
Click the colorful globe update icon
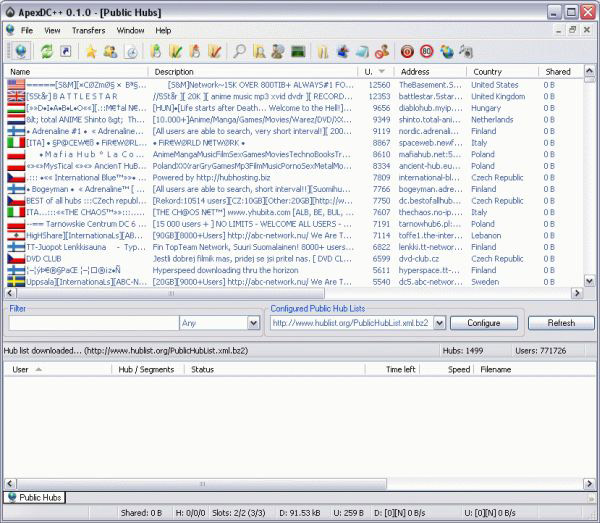447,52
